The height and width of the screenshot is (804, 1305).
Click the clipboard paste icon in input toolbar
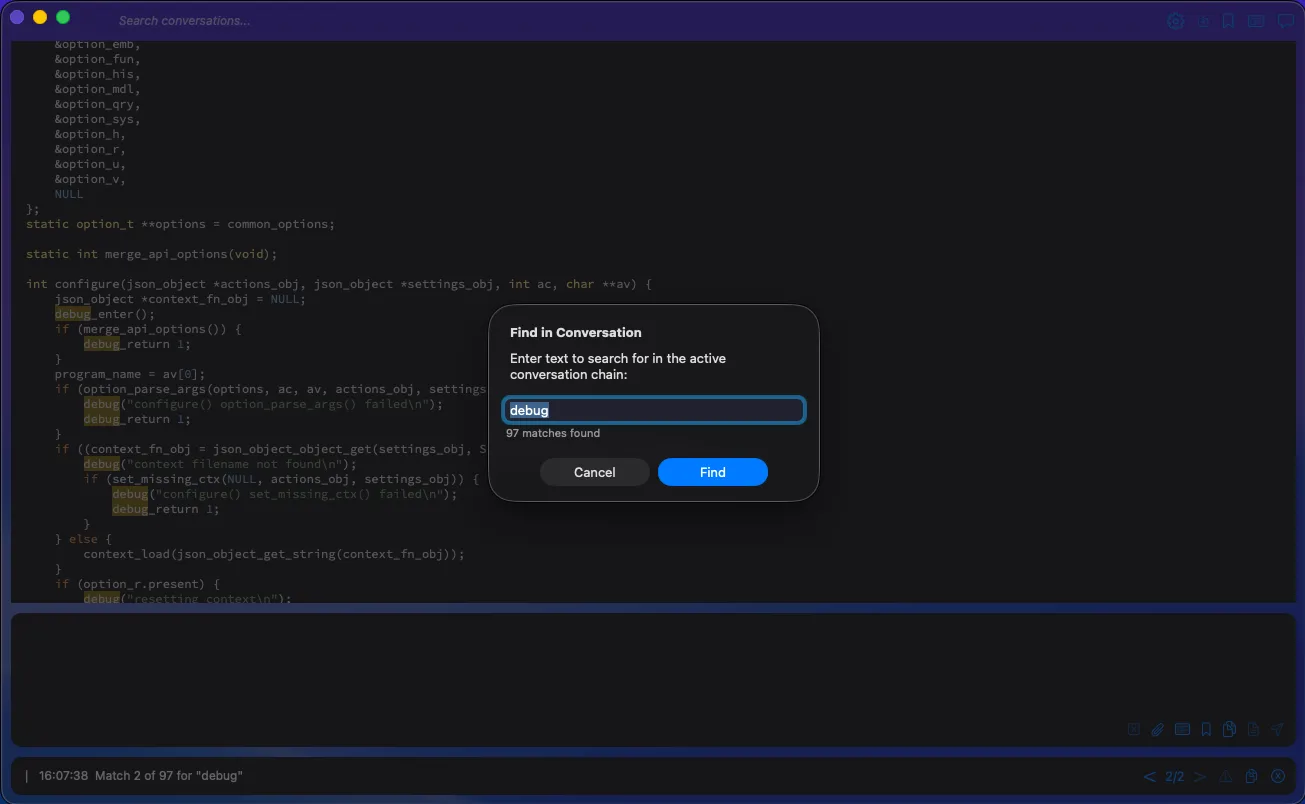(x=1230, y=730)
